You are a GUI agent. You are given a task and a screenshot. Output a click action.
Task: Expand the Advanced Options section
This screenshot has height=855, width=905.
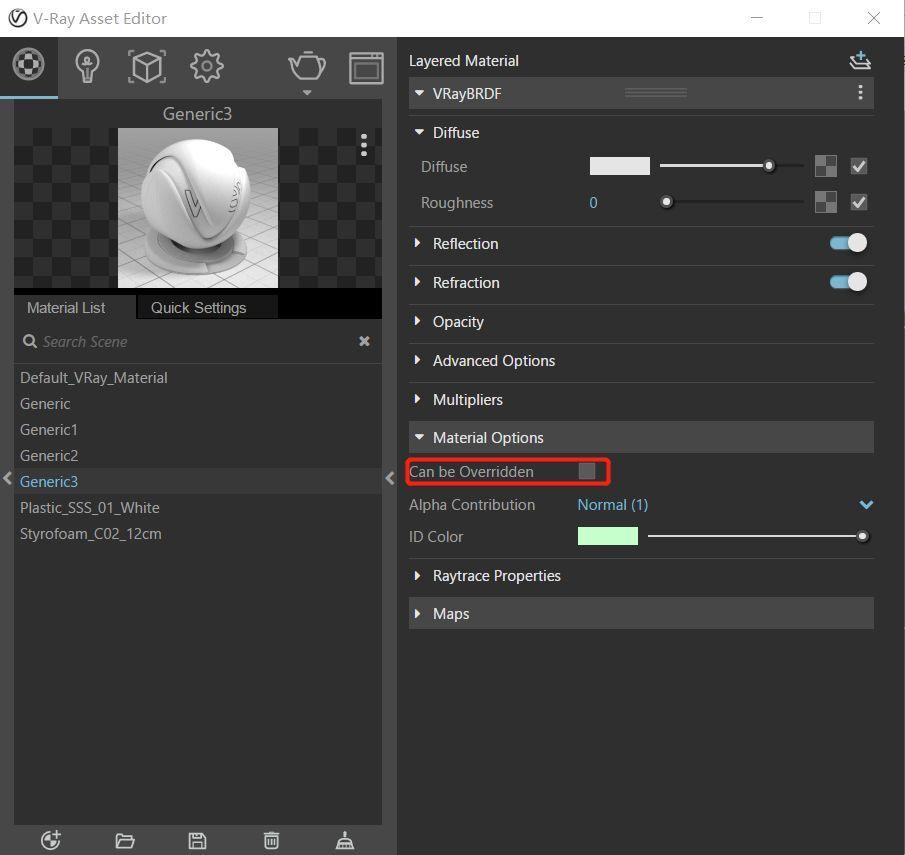[418, 360]
